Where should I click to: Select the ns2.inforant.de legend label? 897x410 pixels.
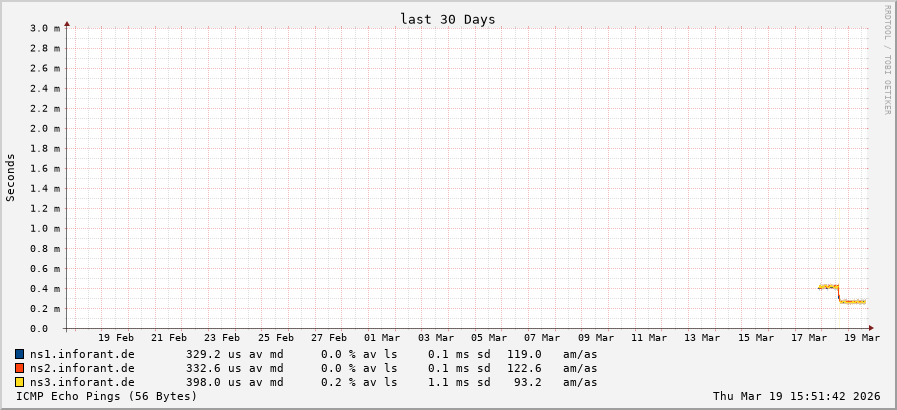pyautogui.click(x=82, y=368)
